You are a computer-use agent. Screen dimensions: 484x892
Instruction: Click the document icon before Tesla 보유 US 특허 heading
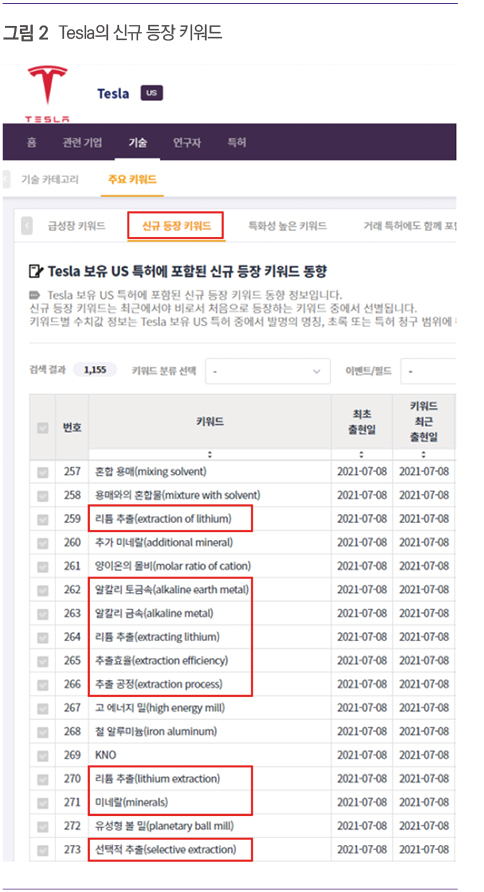tap(36, 271)
